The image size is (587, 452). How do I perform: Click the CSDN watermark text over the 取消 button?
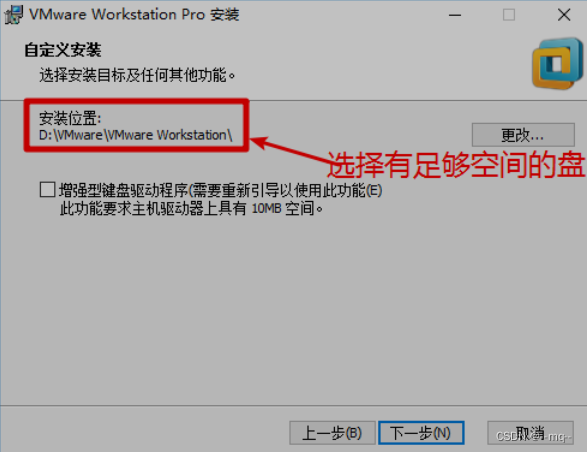pos(533,436)
